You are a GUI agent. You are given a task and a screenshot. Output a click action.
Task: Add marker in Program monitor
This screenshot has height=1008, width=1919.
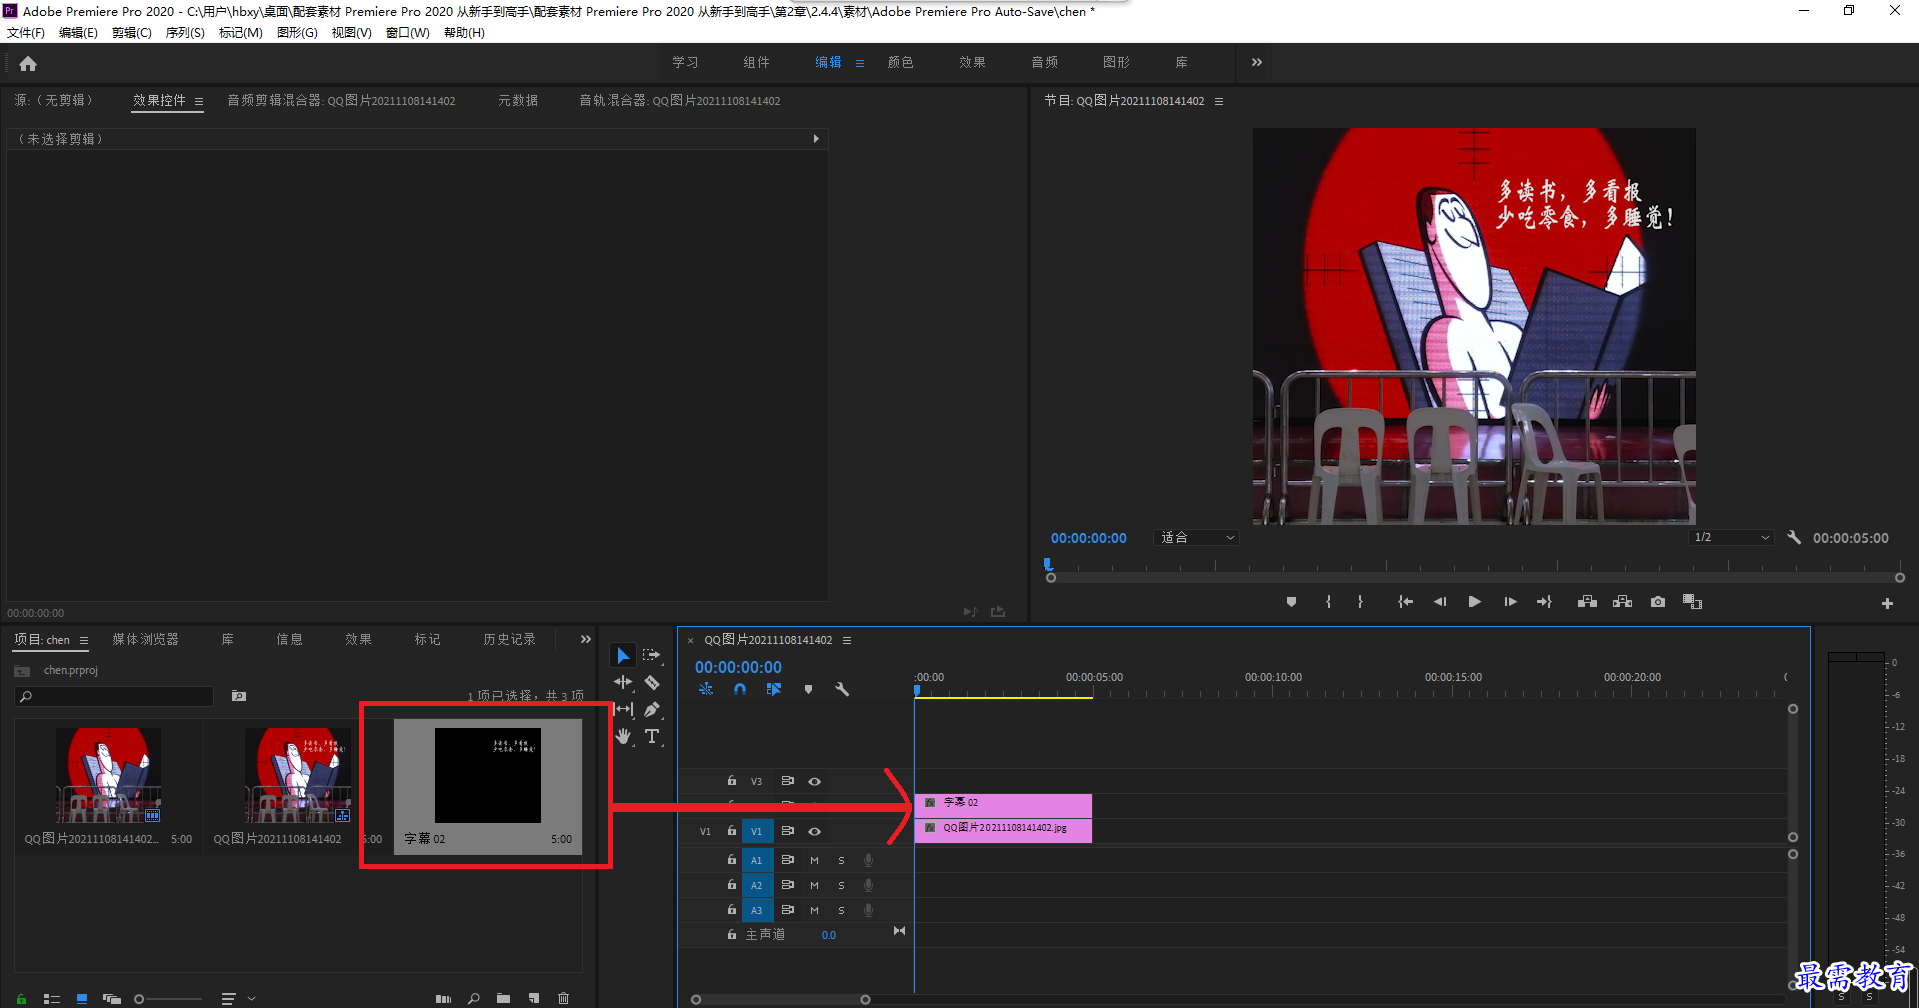coord(1291,602)
